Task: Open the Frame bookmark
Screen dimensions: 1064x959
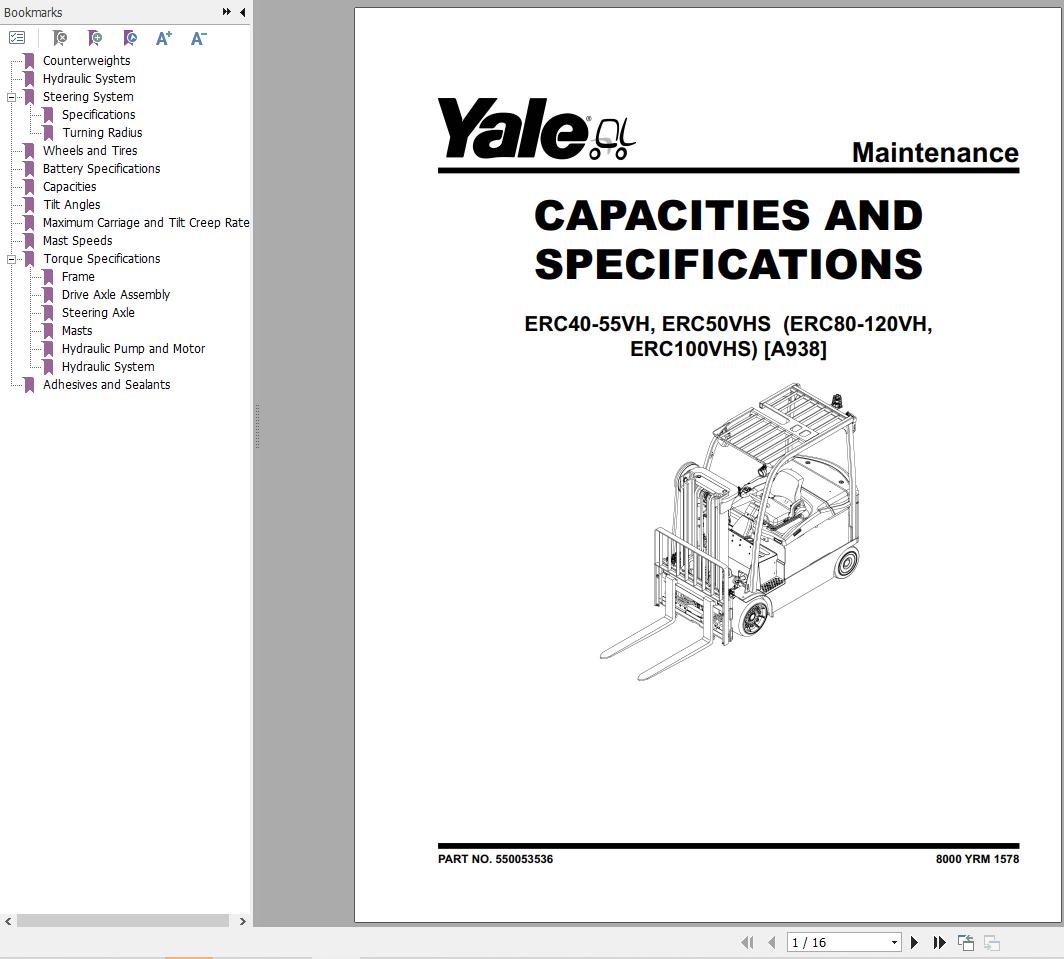Action: coord(78,276)
